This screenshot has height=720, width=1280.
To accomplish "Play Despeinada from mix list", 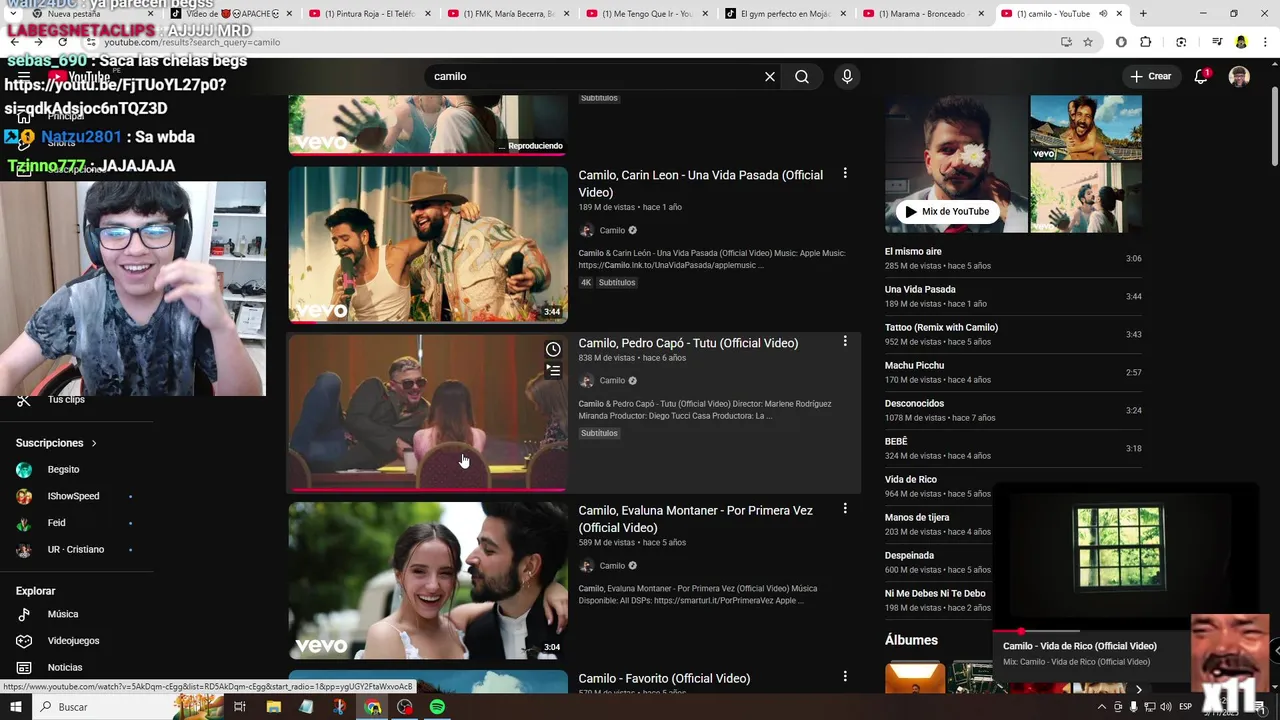I will click(x=937, y=563).
